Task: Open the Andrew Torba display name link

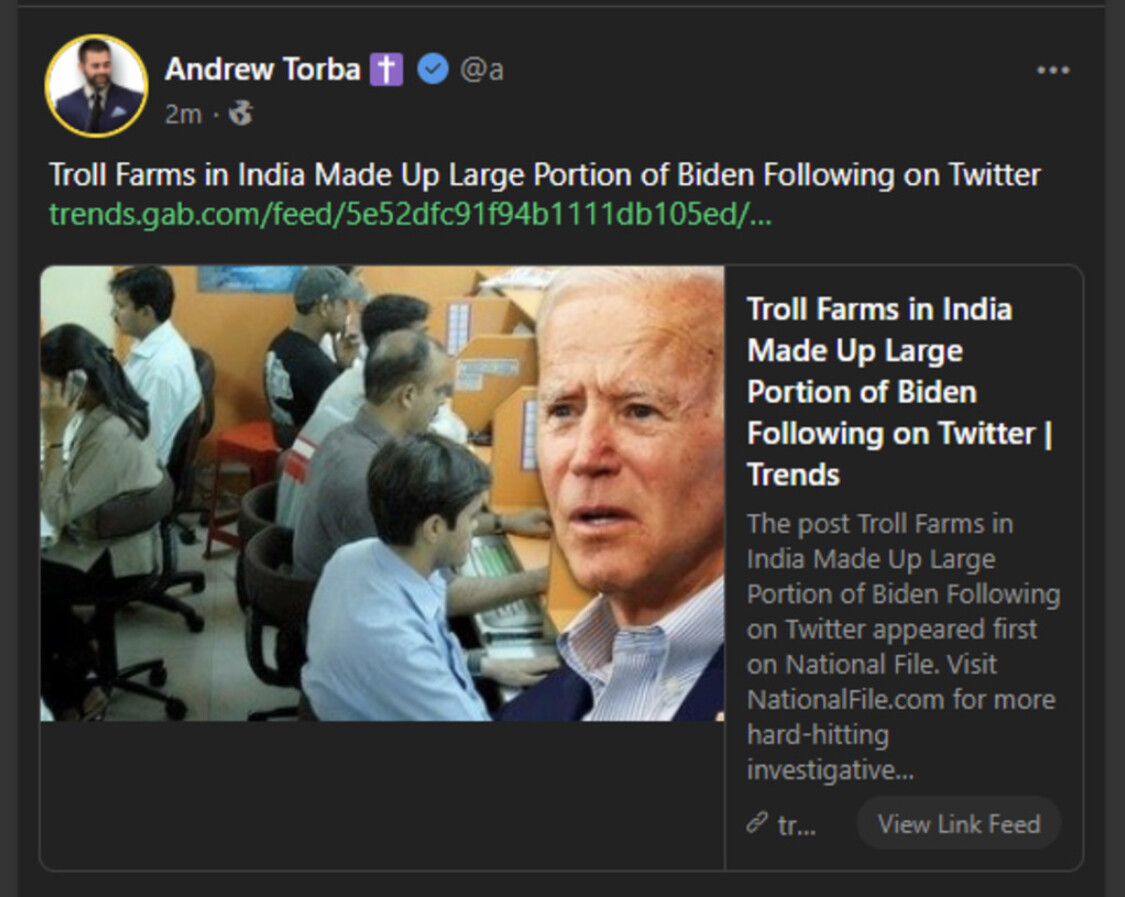Action: coord(262,69)
